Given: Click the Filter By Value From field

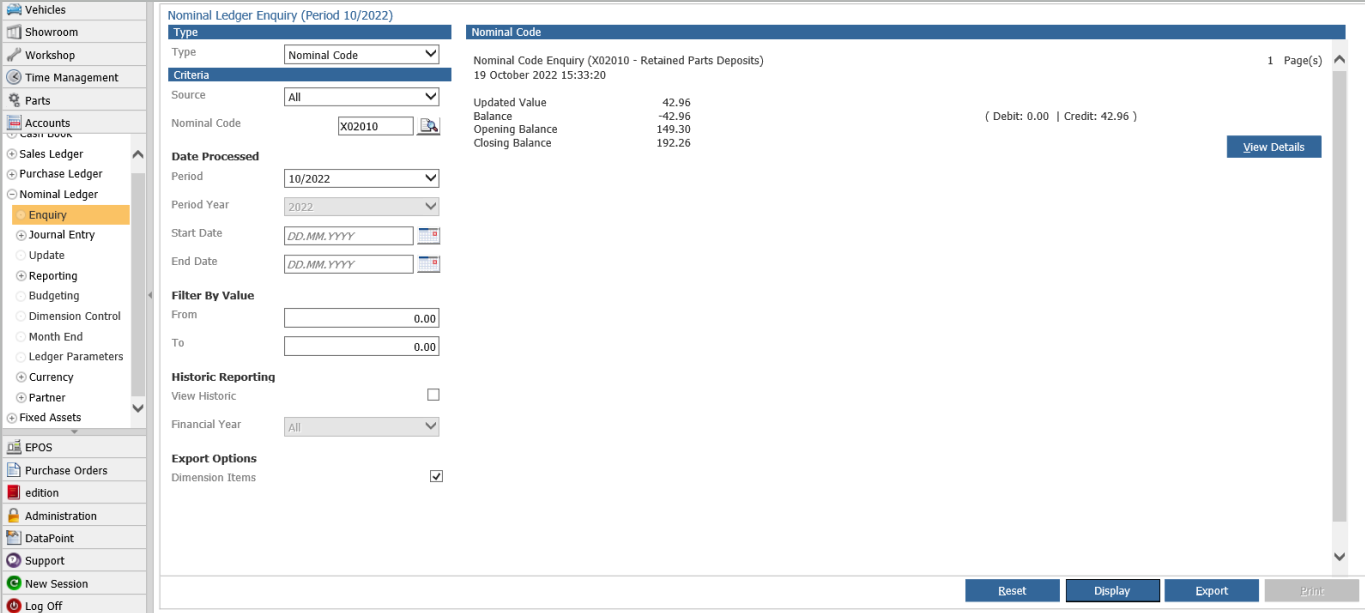Looking at the screenshot, I should [362, 318].
